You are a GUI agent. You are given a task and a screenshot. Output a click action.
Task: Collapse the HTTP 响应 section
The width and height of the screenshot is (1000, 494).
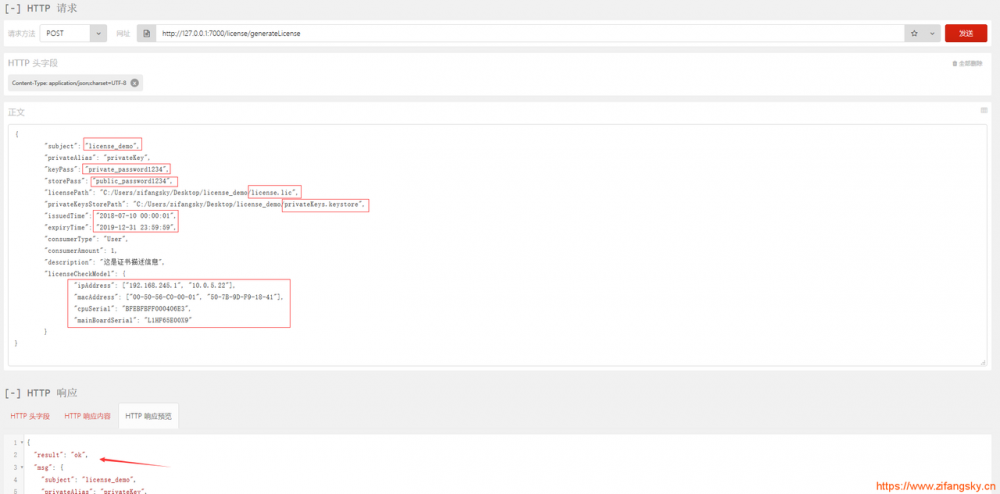[13, 393]
